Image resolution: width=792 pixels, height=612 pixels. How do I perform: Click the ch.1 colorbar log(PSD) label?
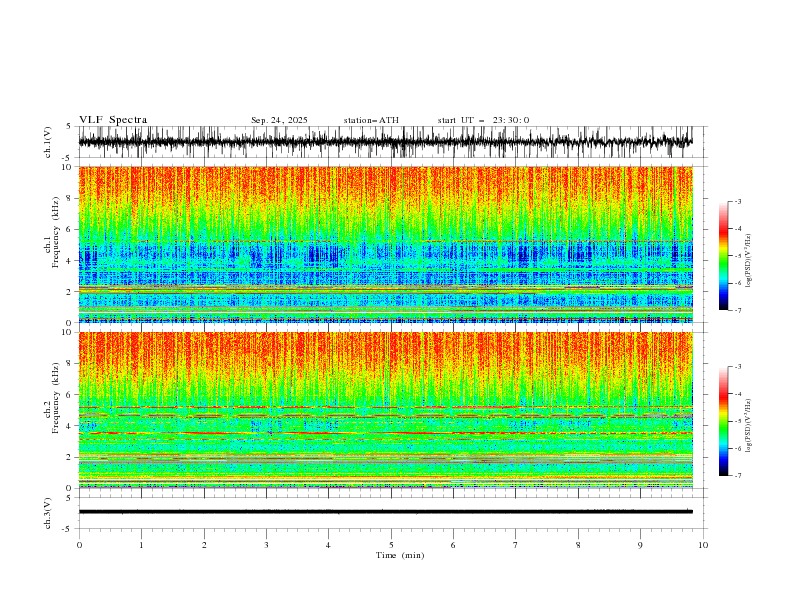pyautogui.click(x=749, y=261)
